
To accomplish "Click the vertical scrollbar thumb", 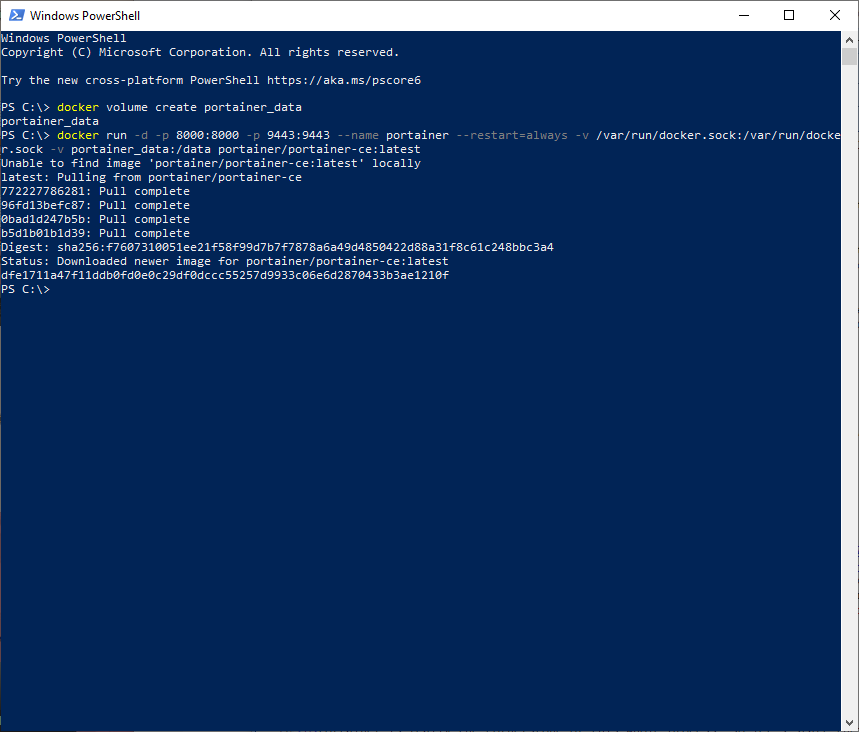I will pyautogui.click(x=849, y=56).
